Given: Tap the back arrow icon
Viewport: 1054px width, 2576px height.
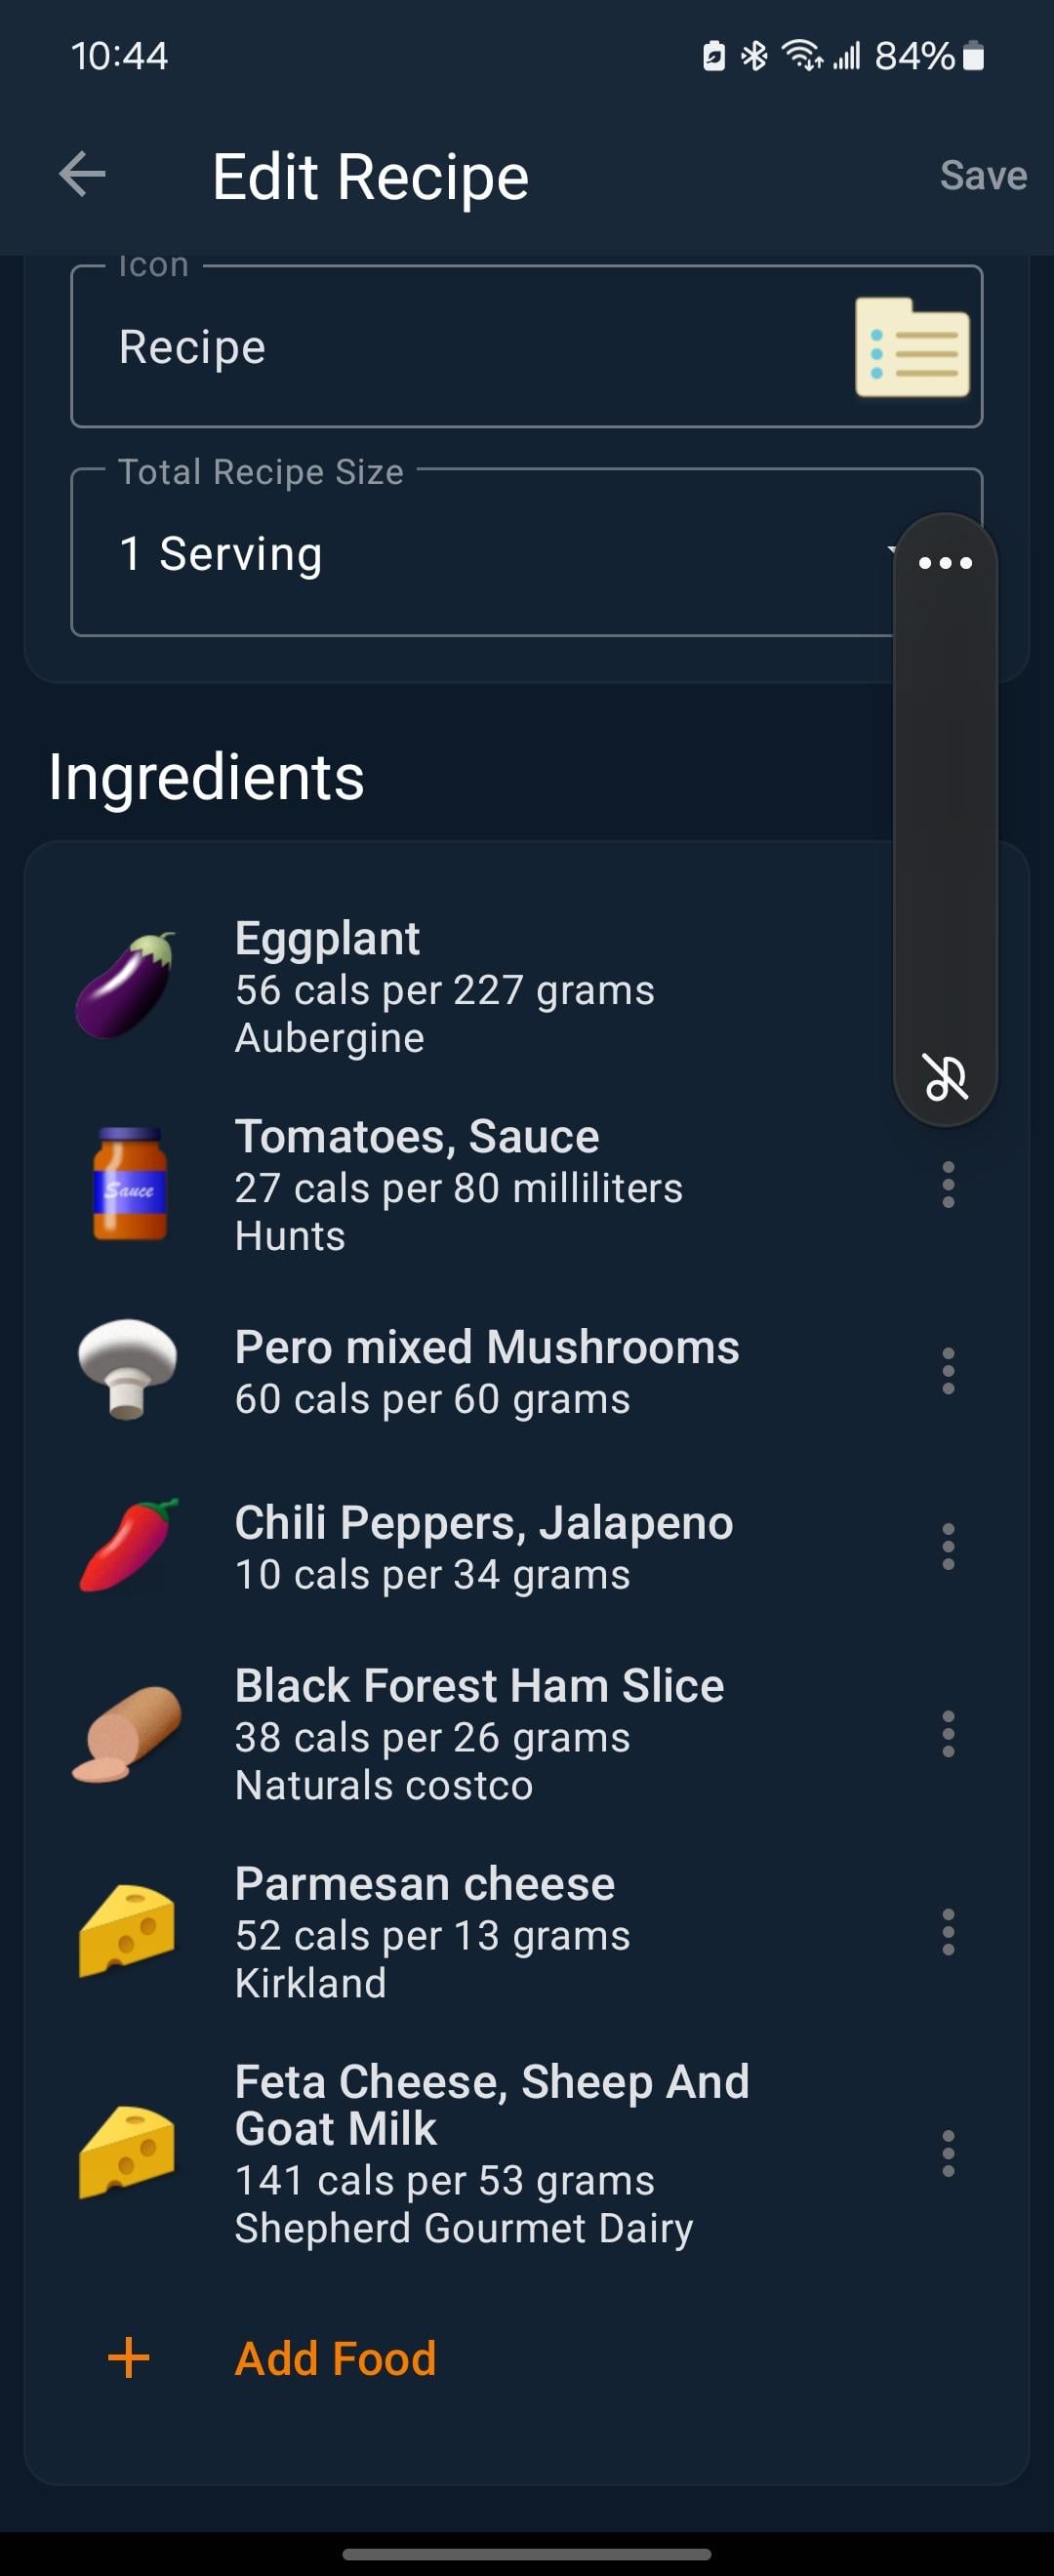Looking at the screenshot, I should coord(82,175).
